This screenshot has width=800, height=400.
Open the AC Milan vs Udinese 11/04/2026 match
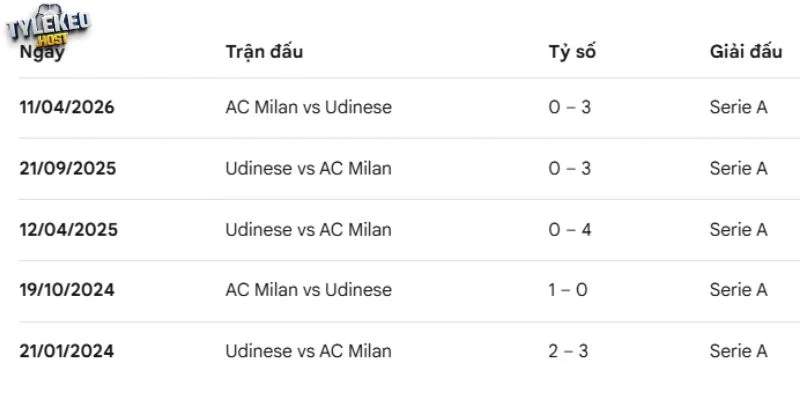click(x=309, y=107)
